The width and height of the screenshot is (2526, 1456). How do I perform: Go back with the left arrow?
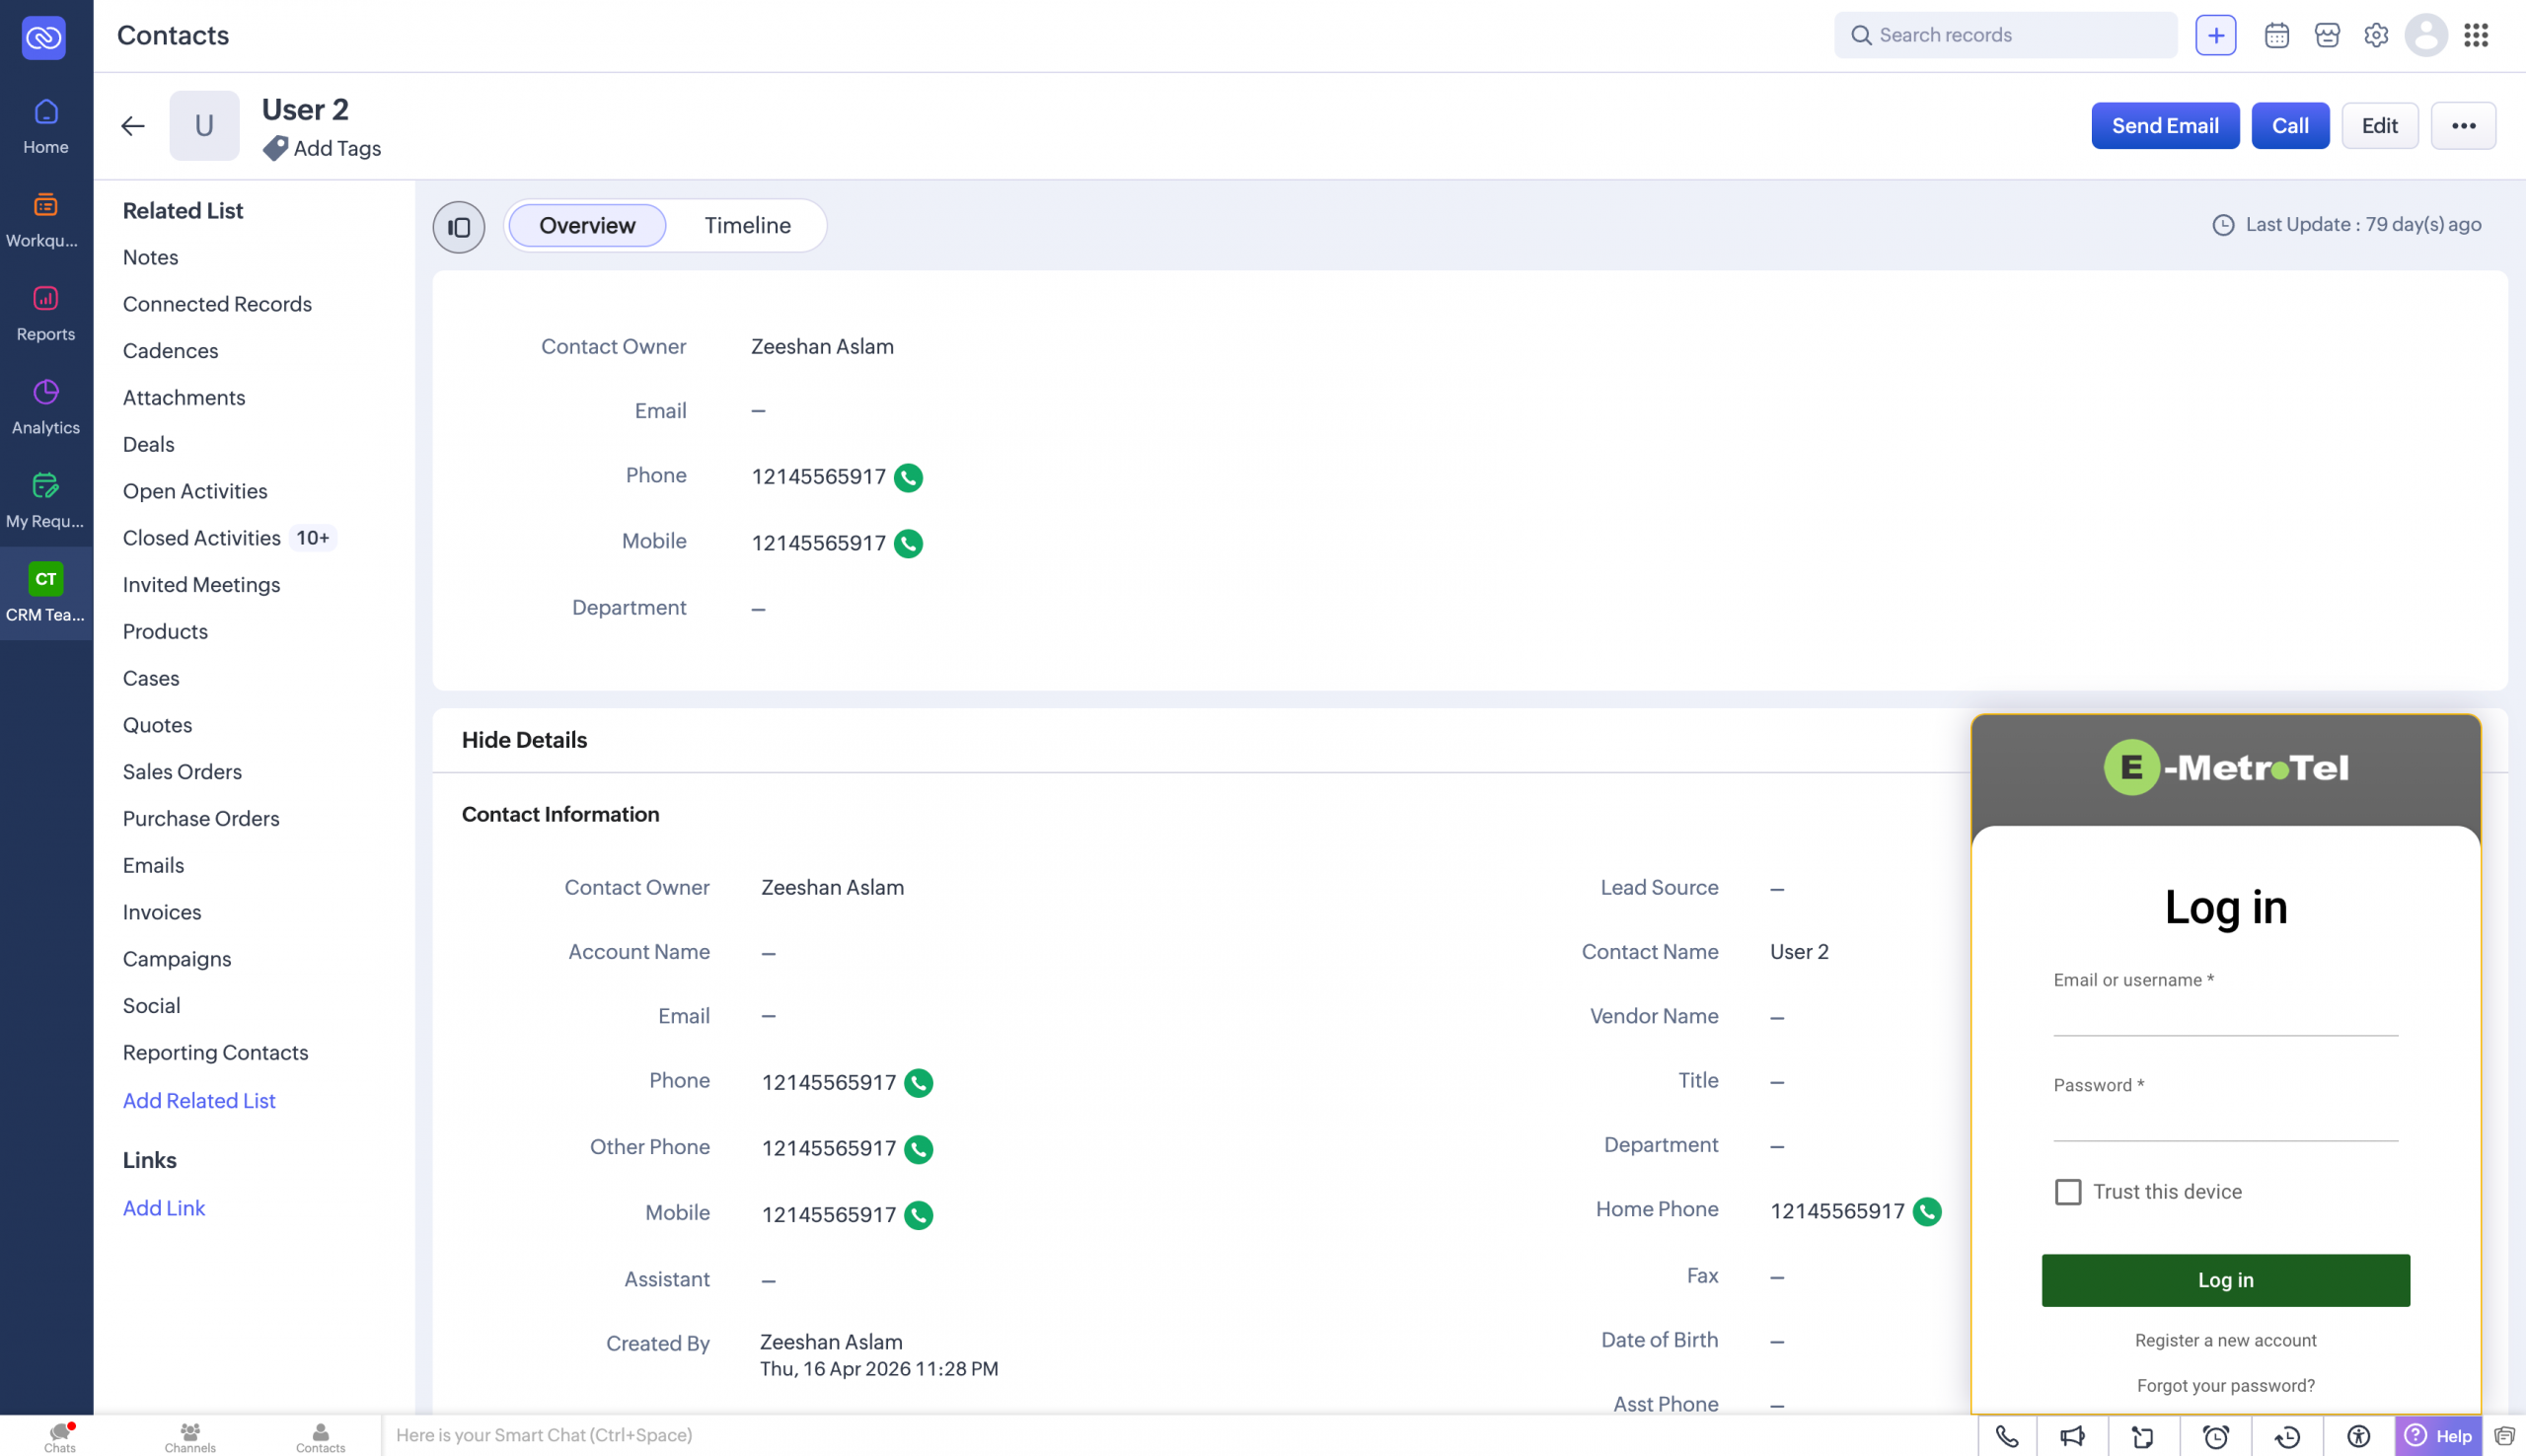(132, 126)
